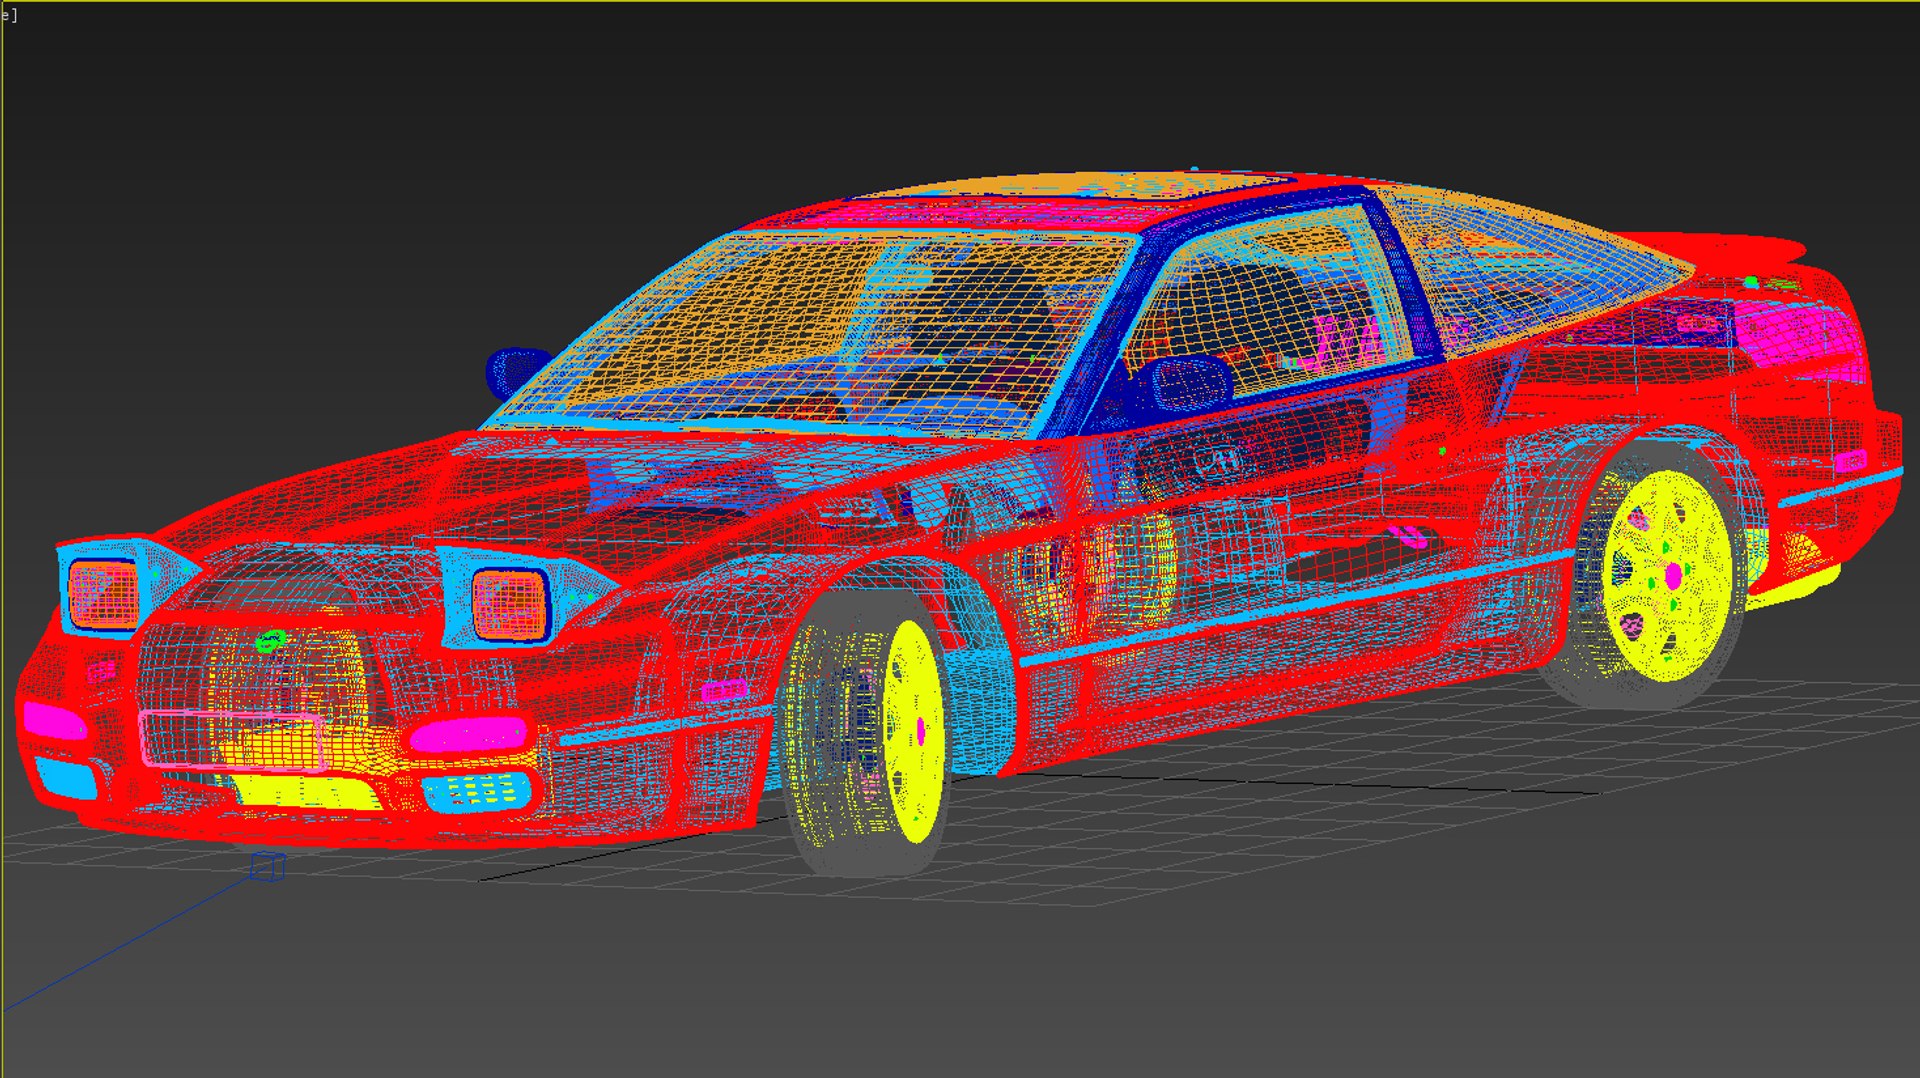Select the magenta side marker behind front bumper
Screen dimensions: 1920x1078
[x=724, y=690]
